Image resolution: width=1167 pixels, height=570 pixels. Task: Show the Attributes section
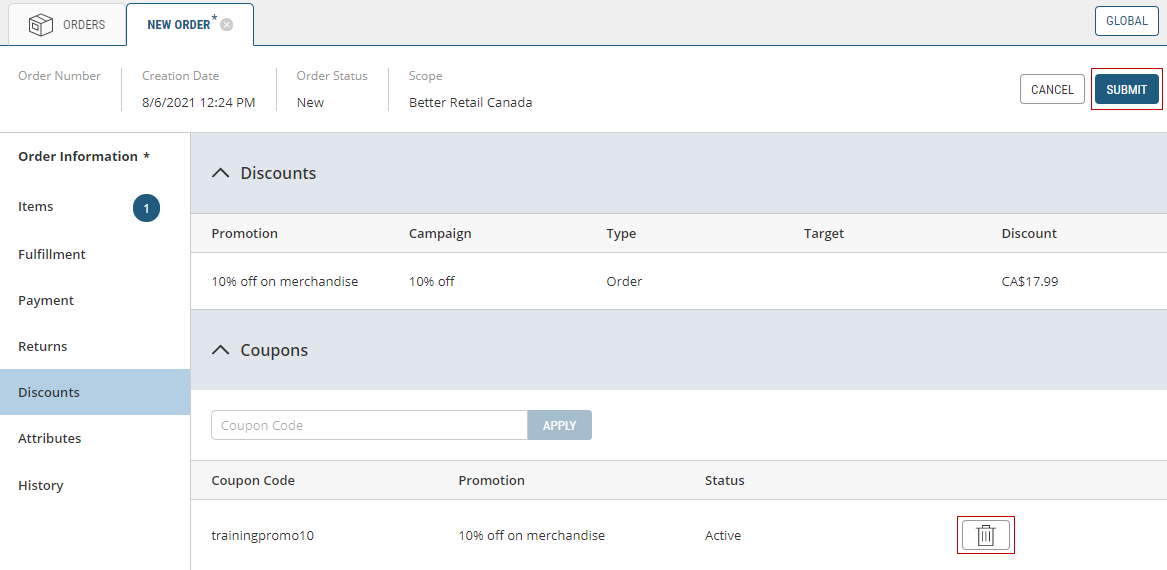[x=50, y=438]
